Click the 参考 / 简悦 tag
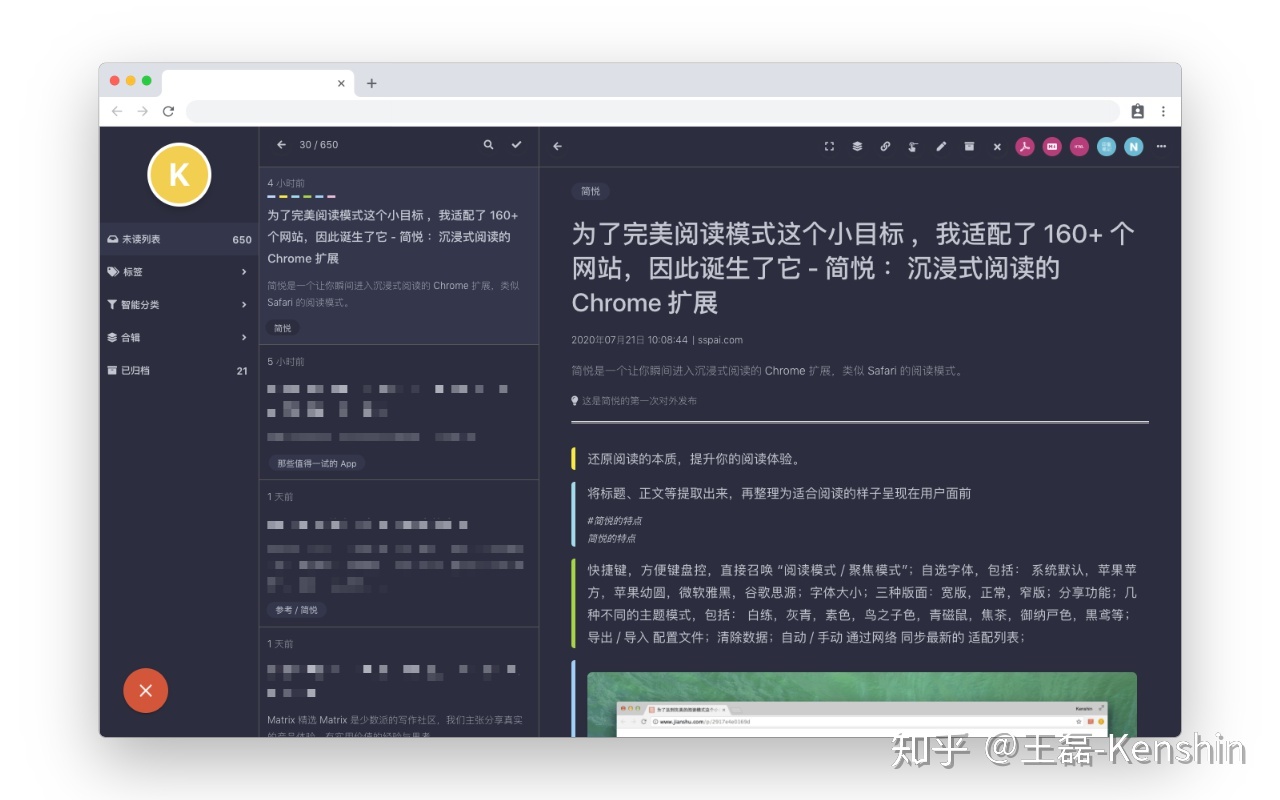 (297, 610)
